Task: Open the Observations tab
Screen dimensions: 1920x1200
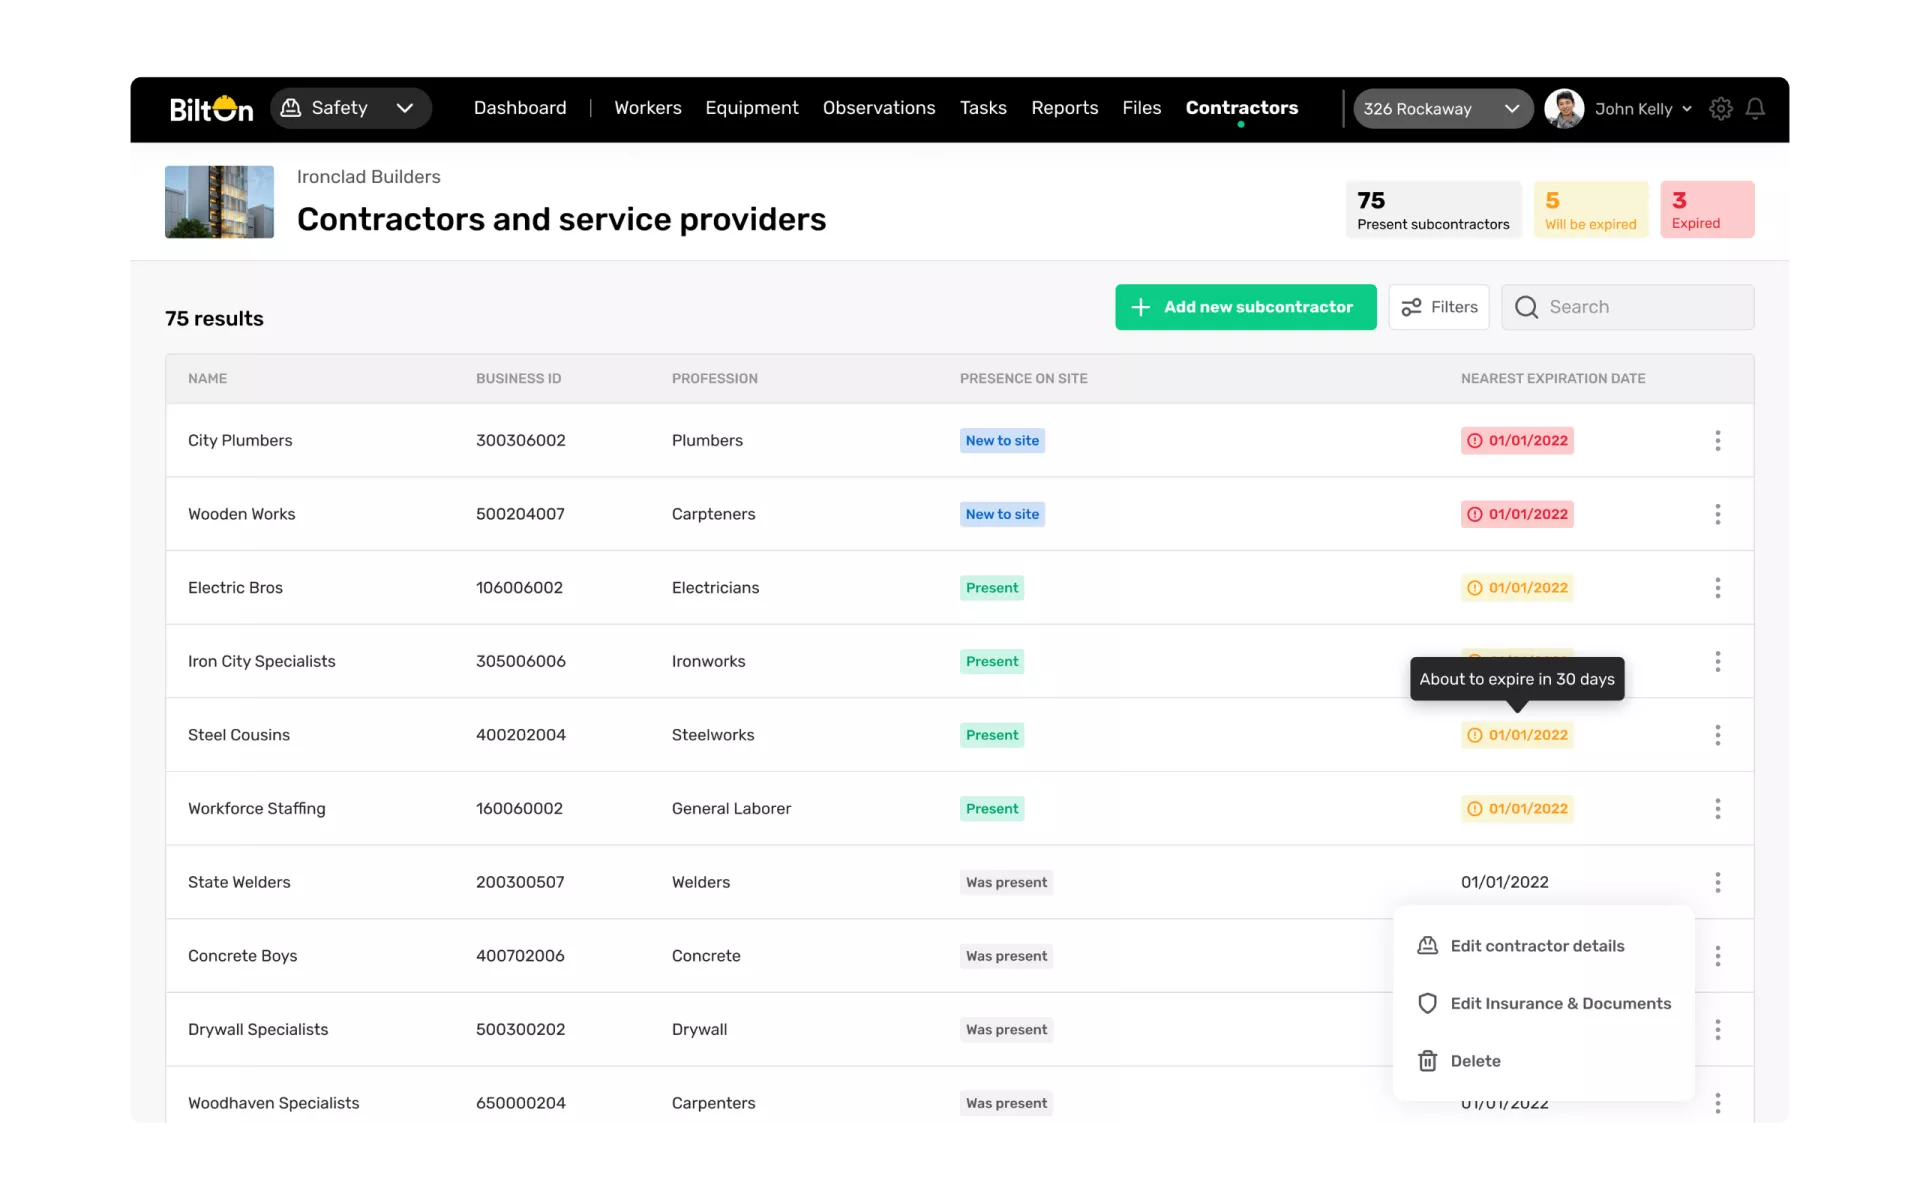Action: pos(879,108)
